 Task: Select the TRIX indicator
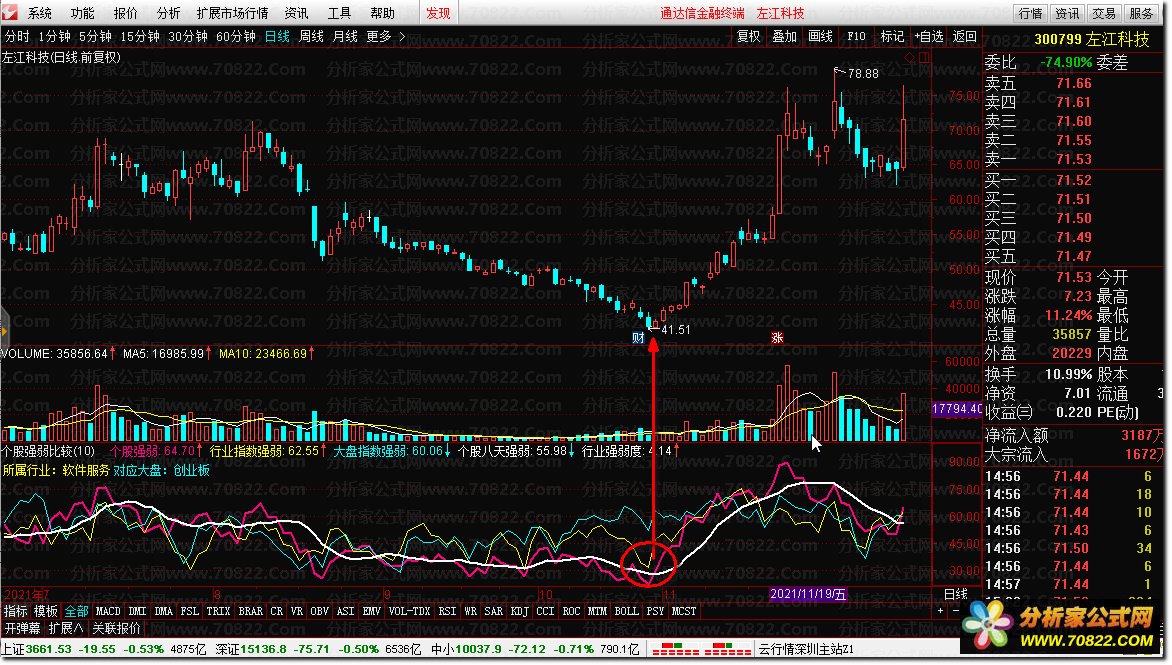(218, 611)
